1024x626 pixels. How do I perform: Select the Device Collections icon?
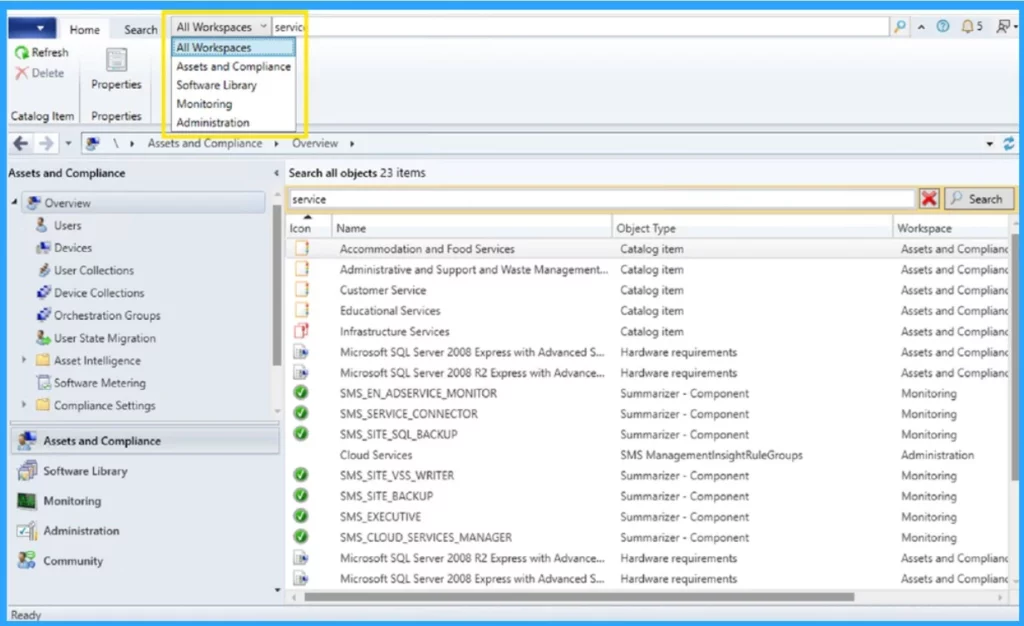(x=43, y=292)
